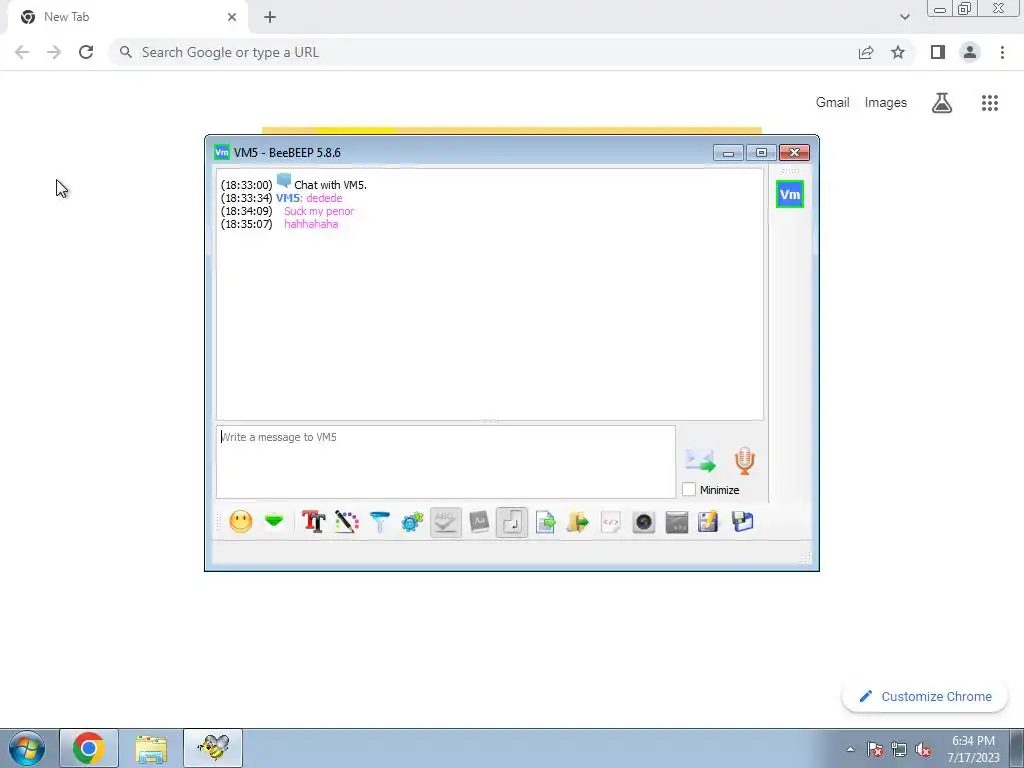
Task: Open the font color pencil tool
Action: tap(347, 522)
